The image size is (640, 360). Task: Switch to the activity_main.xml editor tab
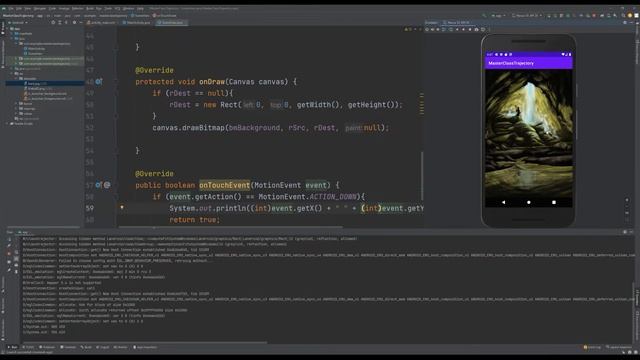(101, 23)
